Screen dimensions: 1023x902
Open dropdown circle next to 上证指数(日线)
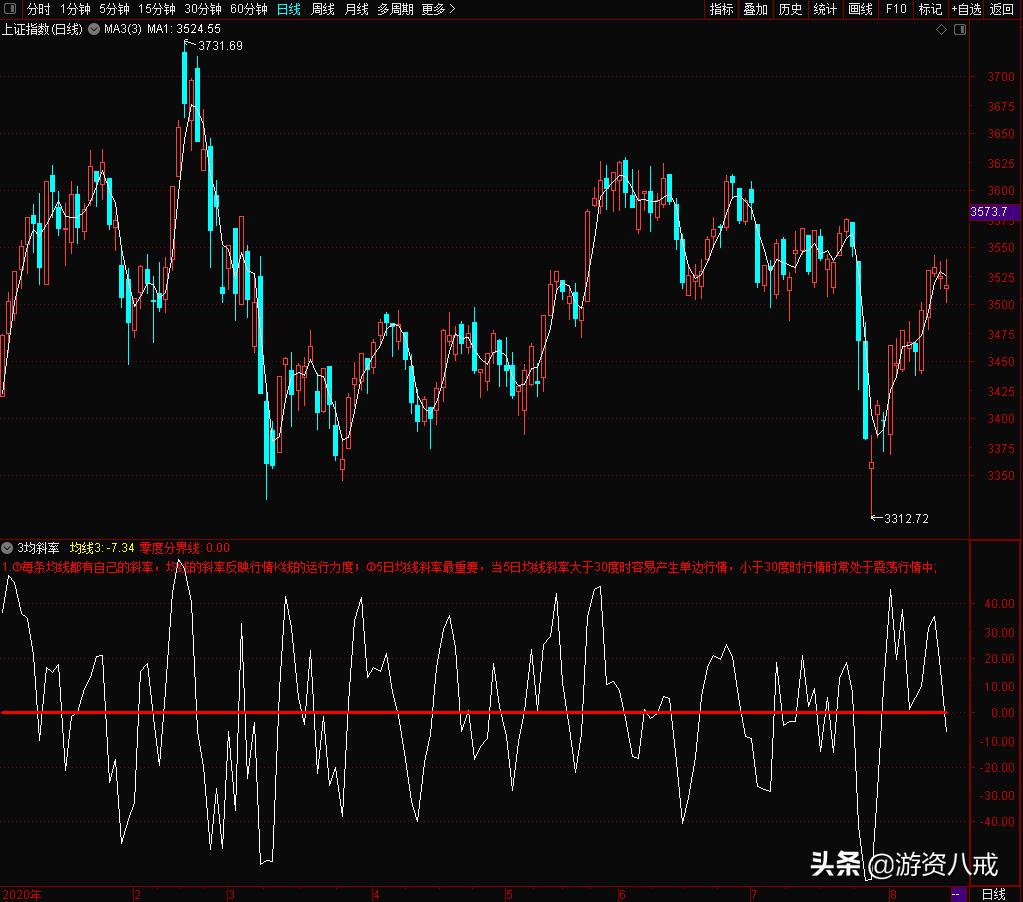94,29
